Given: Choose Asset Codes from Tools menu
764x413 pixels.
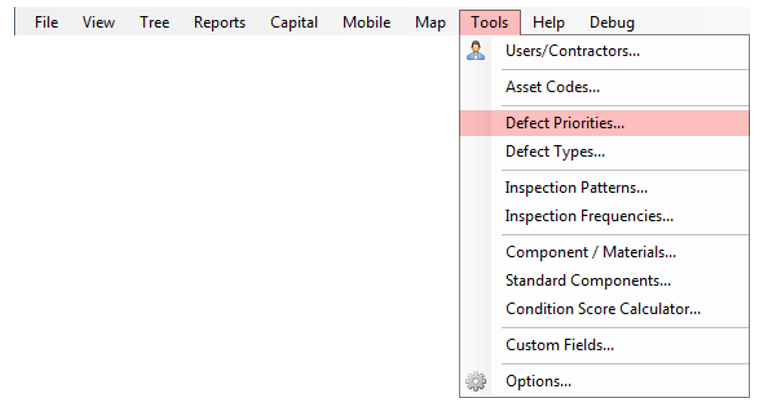Looking at the screenshot, I should coord(552,87).
